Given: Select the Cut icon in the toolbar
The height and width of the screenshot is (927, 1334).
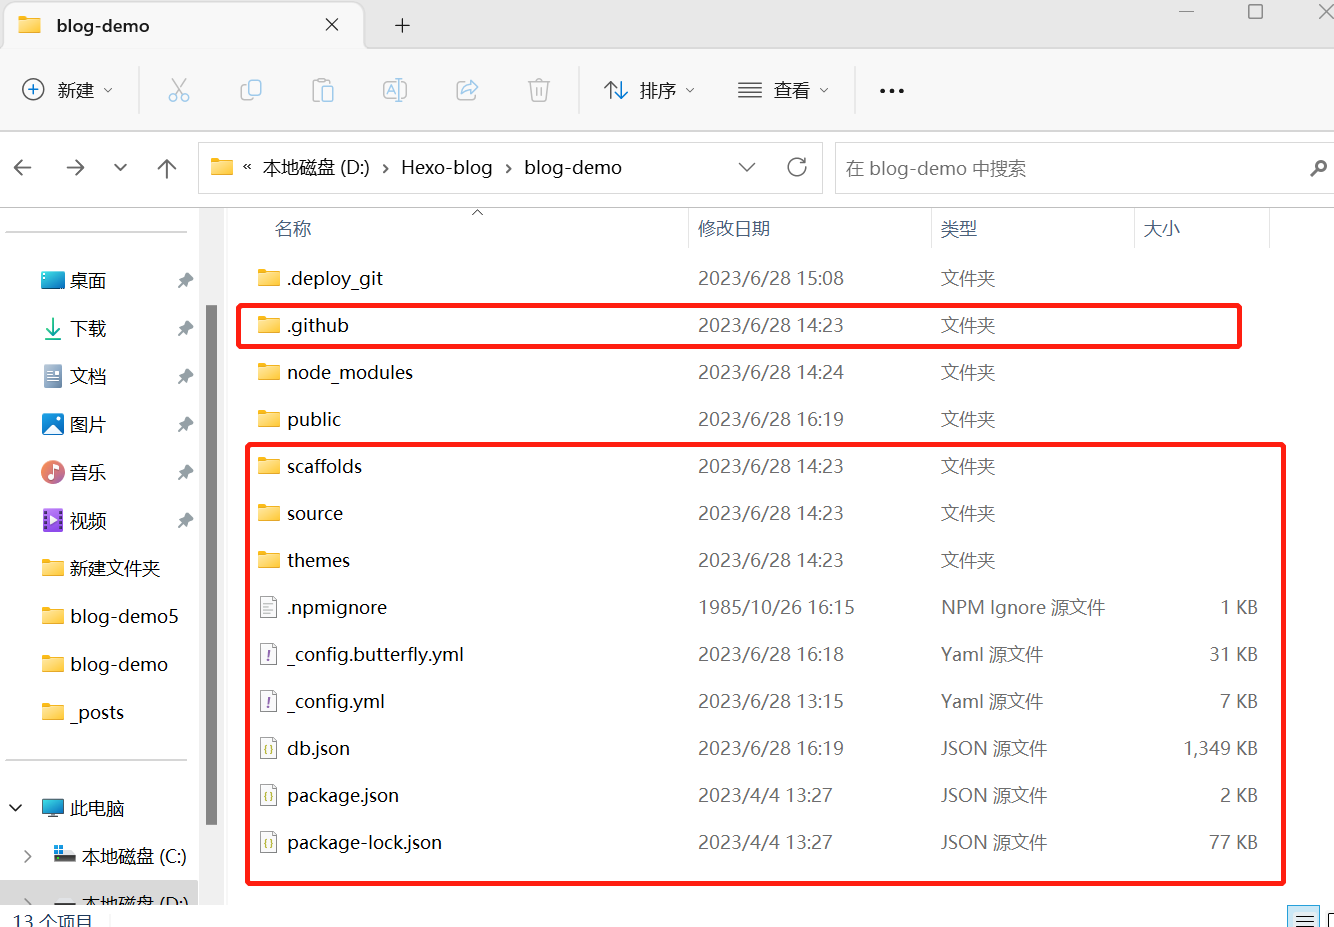Looking at the screenshot, I should click(x=179, y=90).
